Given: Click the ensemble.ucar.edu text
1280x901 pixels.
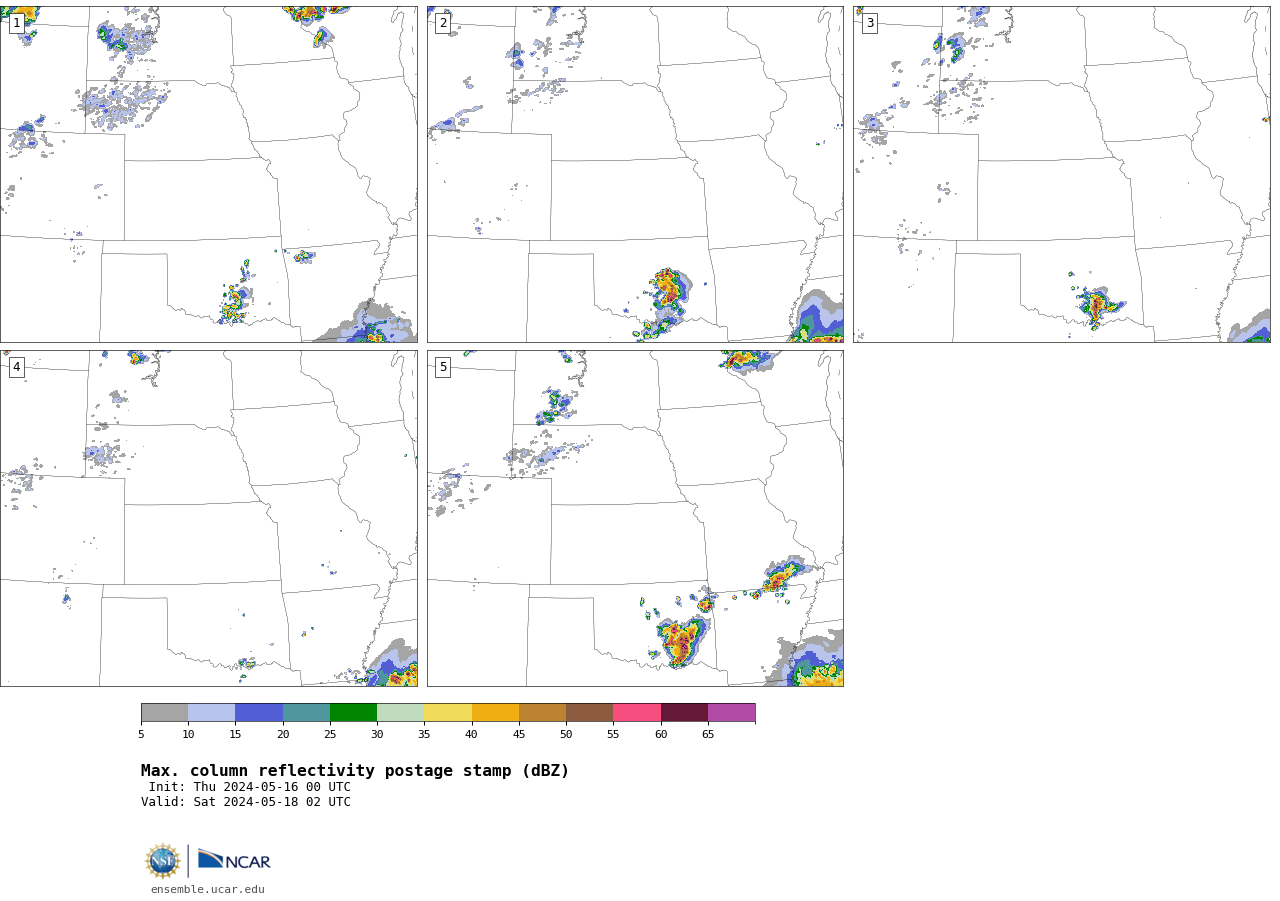Looking at the screenshot, I should (x=208, y=889).
